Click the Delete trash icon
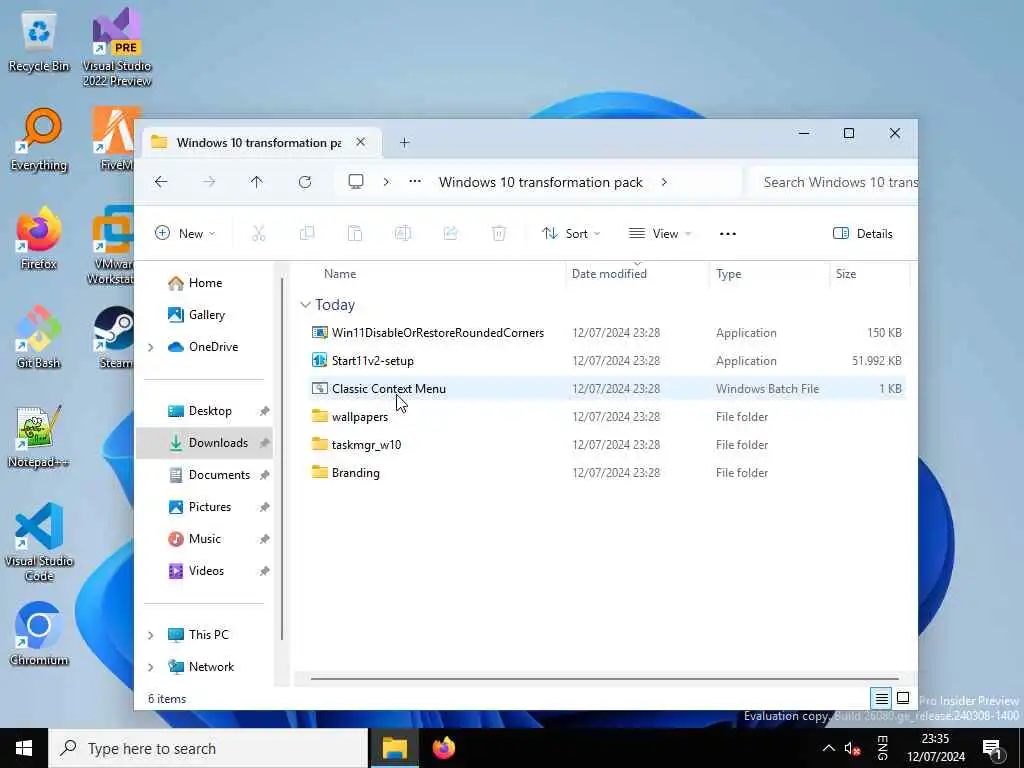 [x=499, y=233]
